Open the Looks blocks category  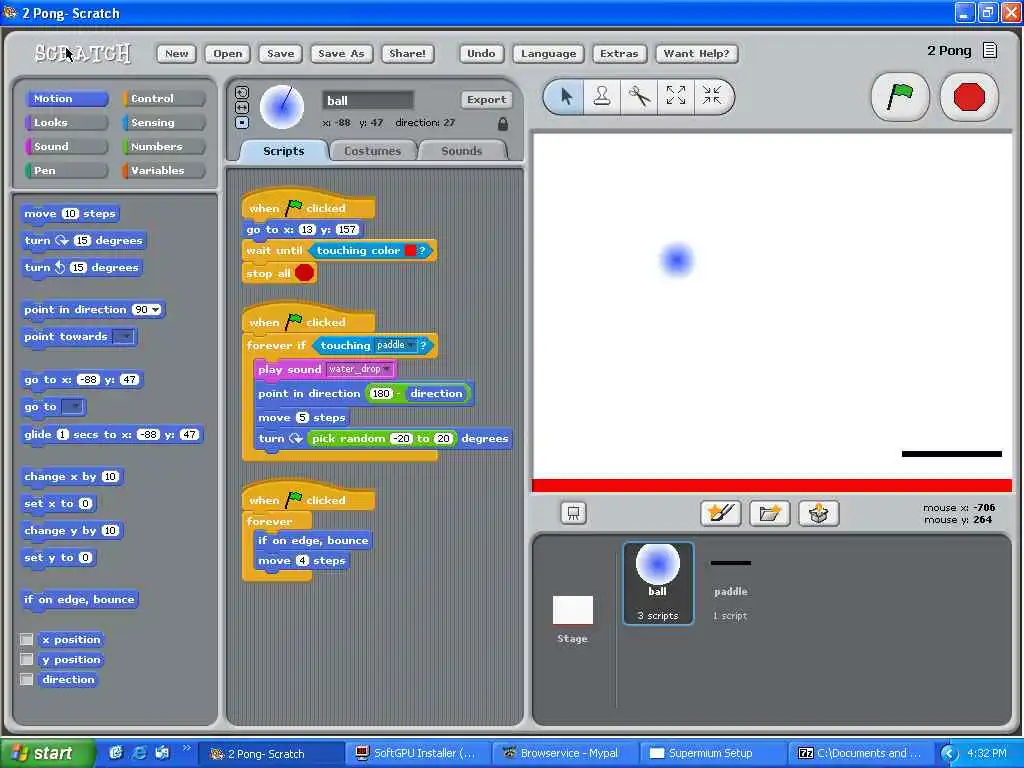click(x=66, y=123)
